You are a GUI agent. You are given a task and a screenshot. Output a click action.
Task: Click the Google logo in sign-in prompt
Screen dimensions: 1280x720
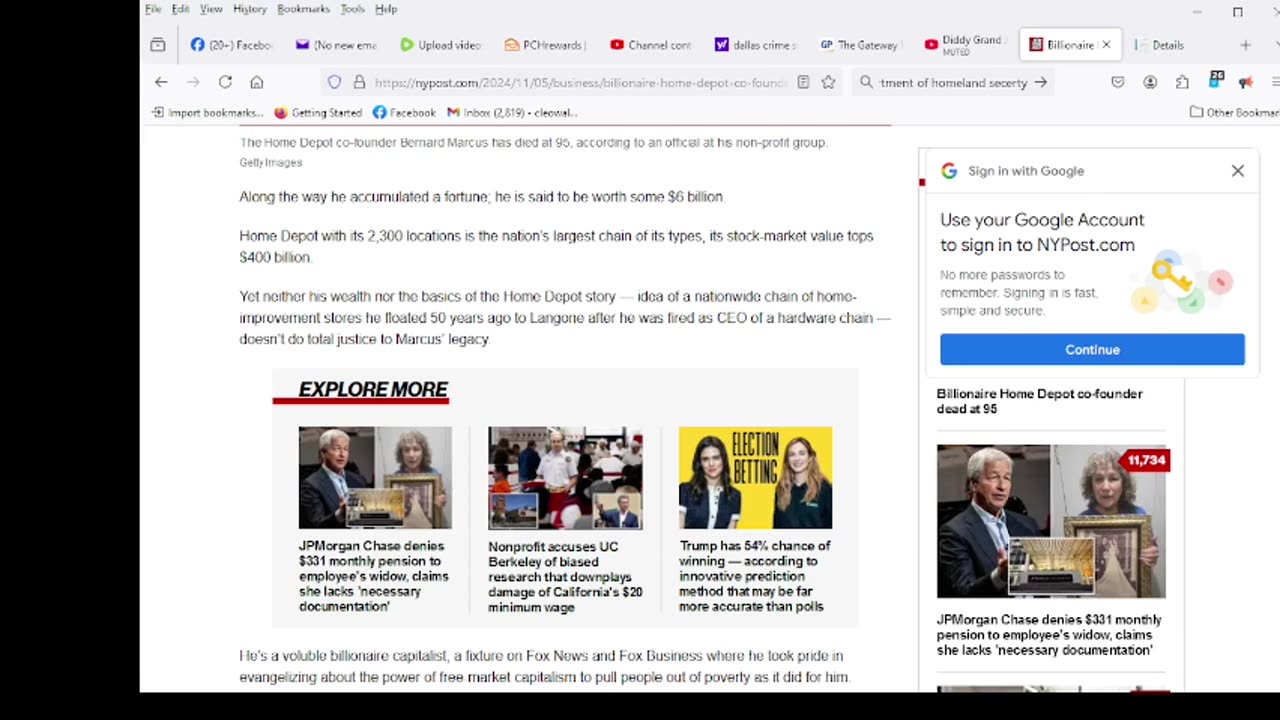[x=949, y=171]
